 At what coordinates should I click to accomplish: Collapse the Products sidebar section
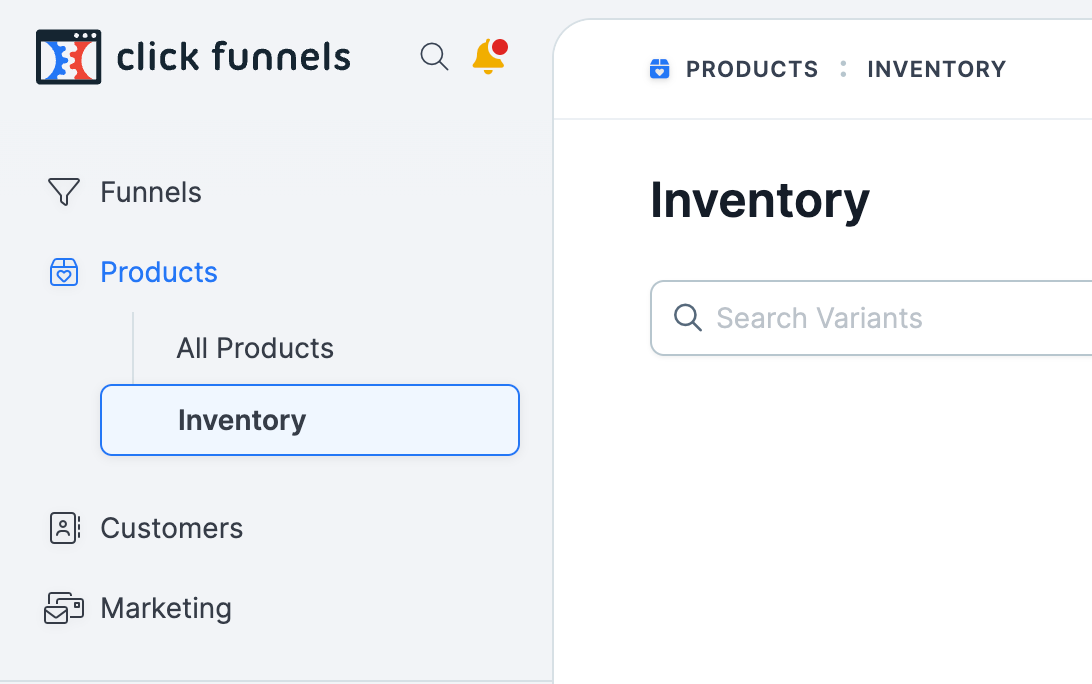(159, 272)
